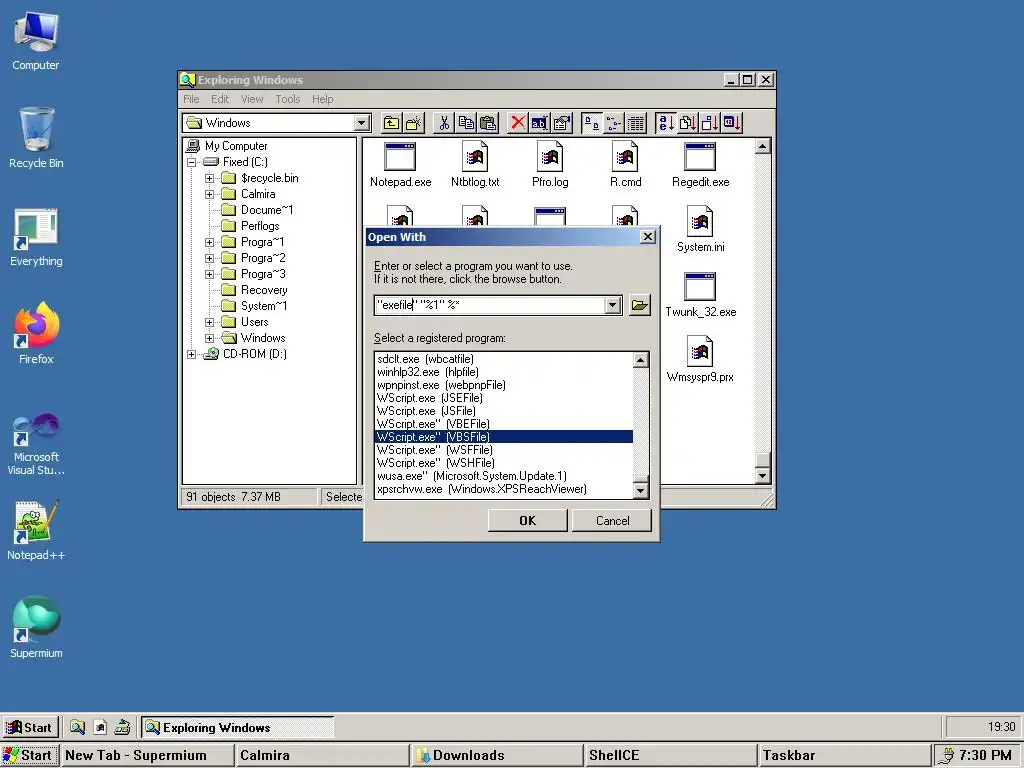This screenshot has height=768, width=1024.
Task: Click the Copy toolbar icon
Action: tap(466, 123)
